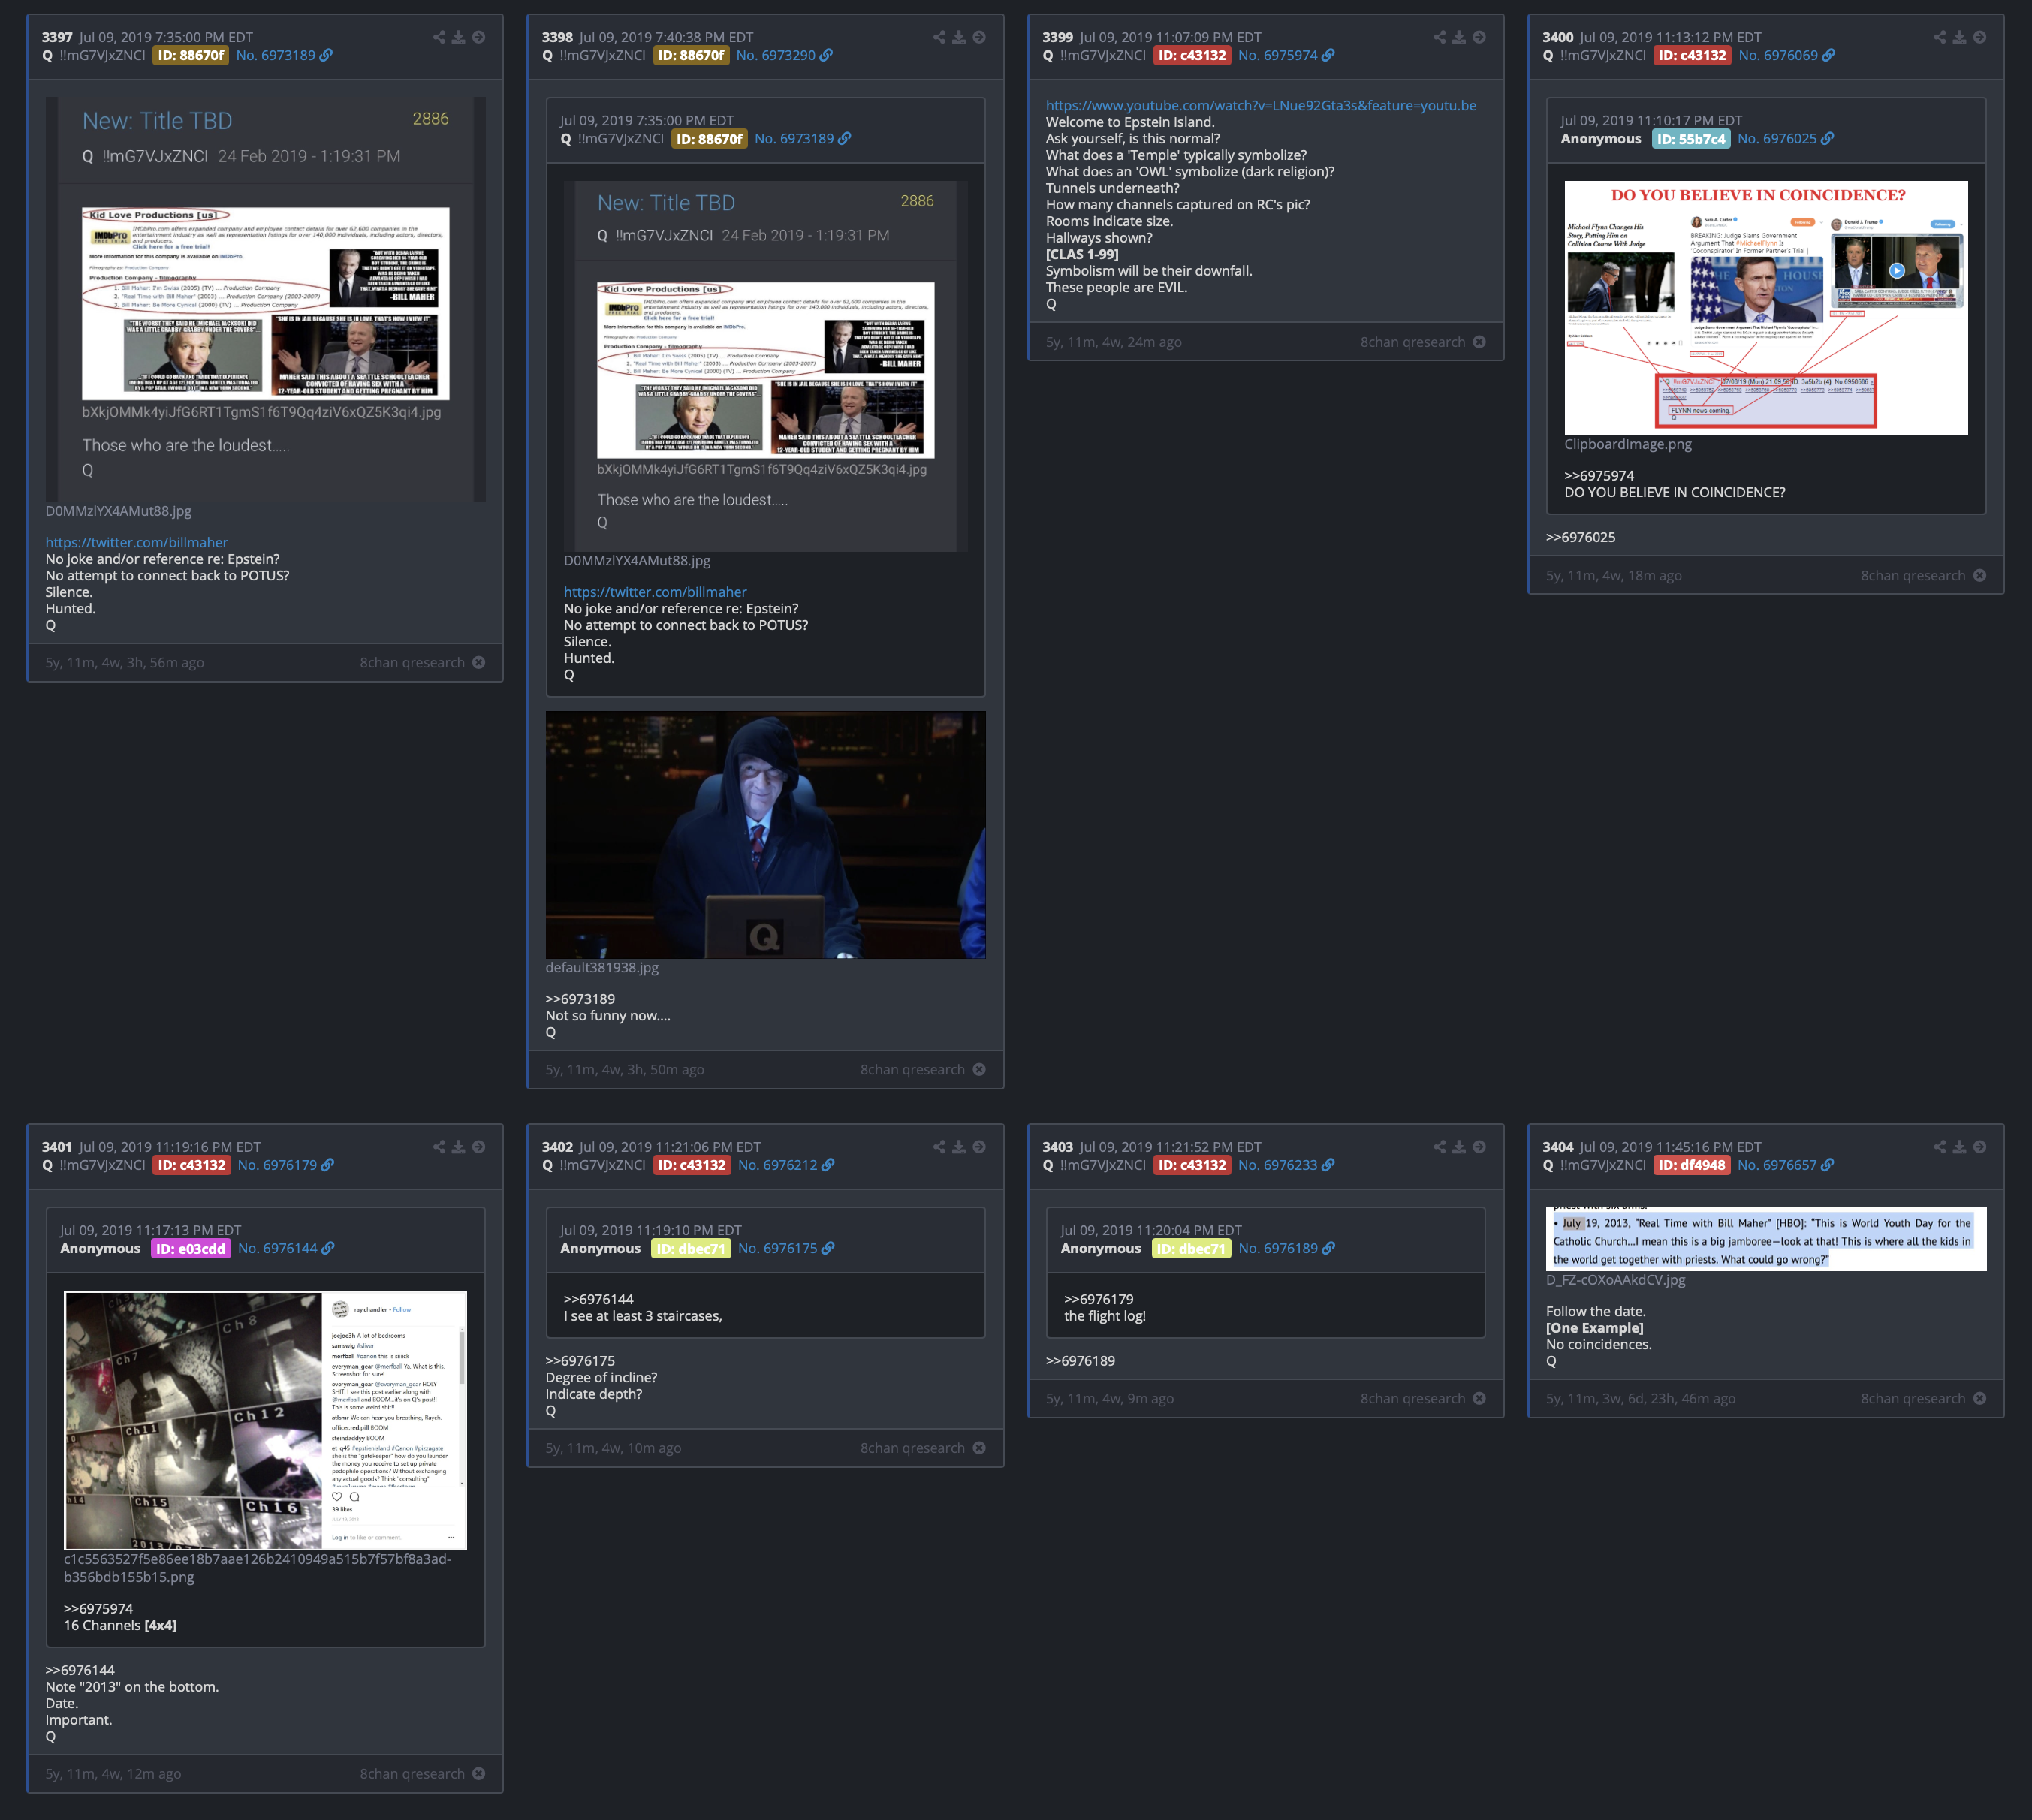Click chain-link icon beside No. 6975974
2032x1820 pixels.
pyautogui.click(x=1328, y=55)
